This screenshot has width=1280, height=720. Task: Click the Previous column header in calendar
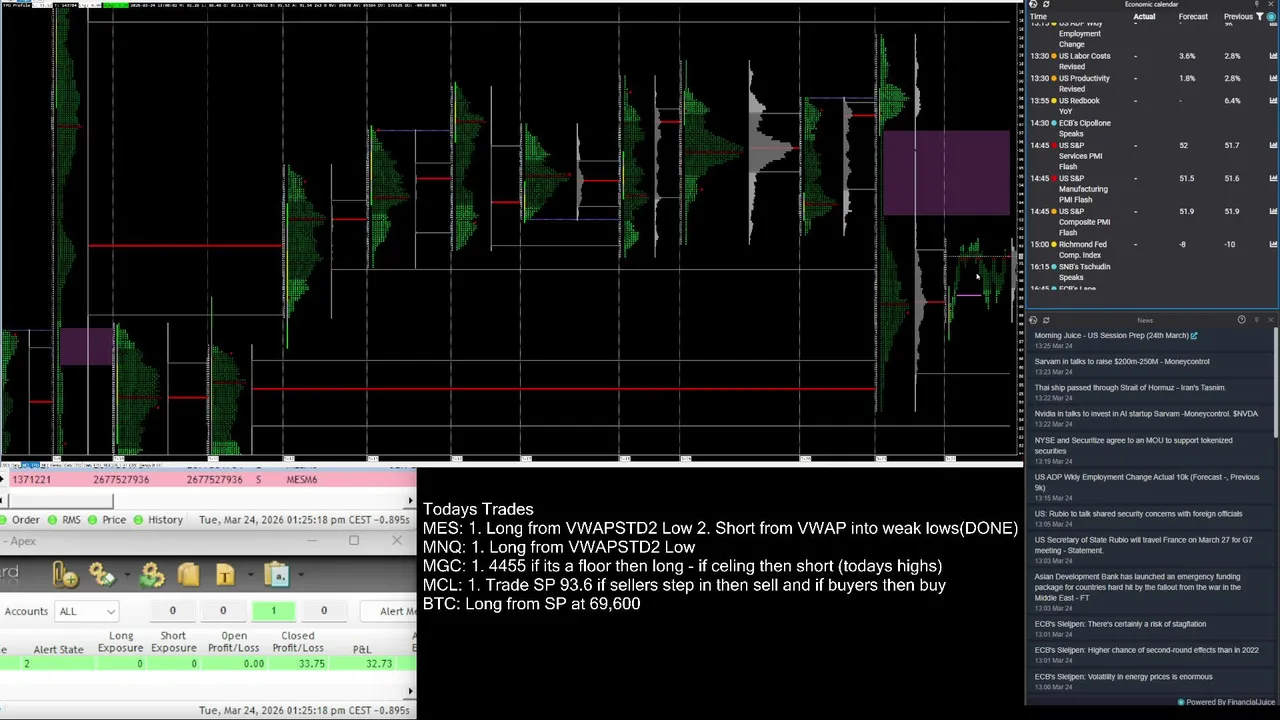1238,17
